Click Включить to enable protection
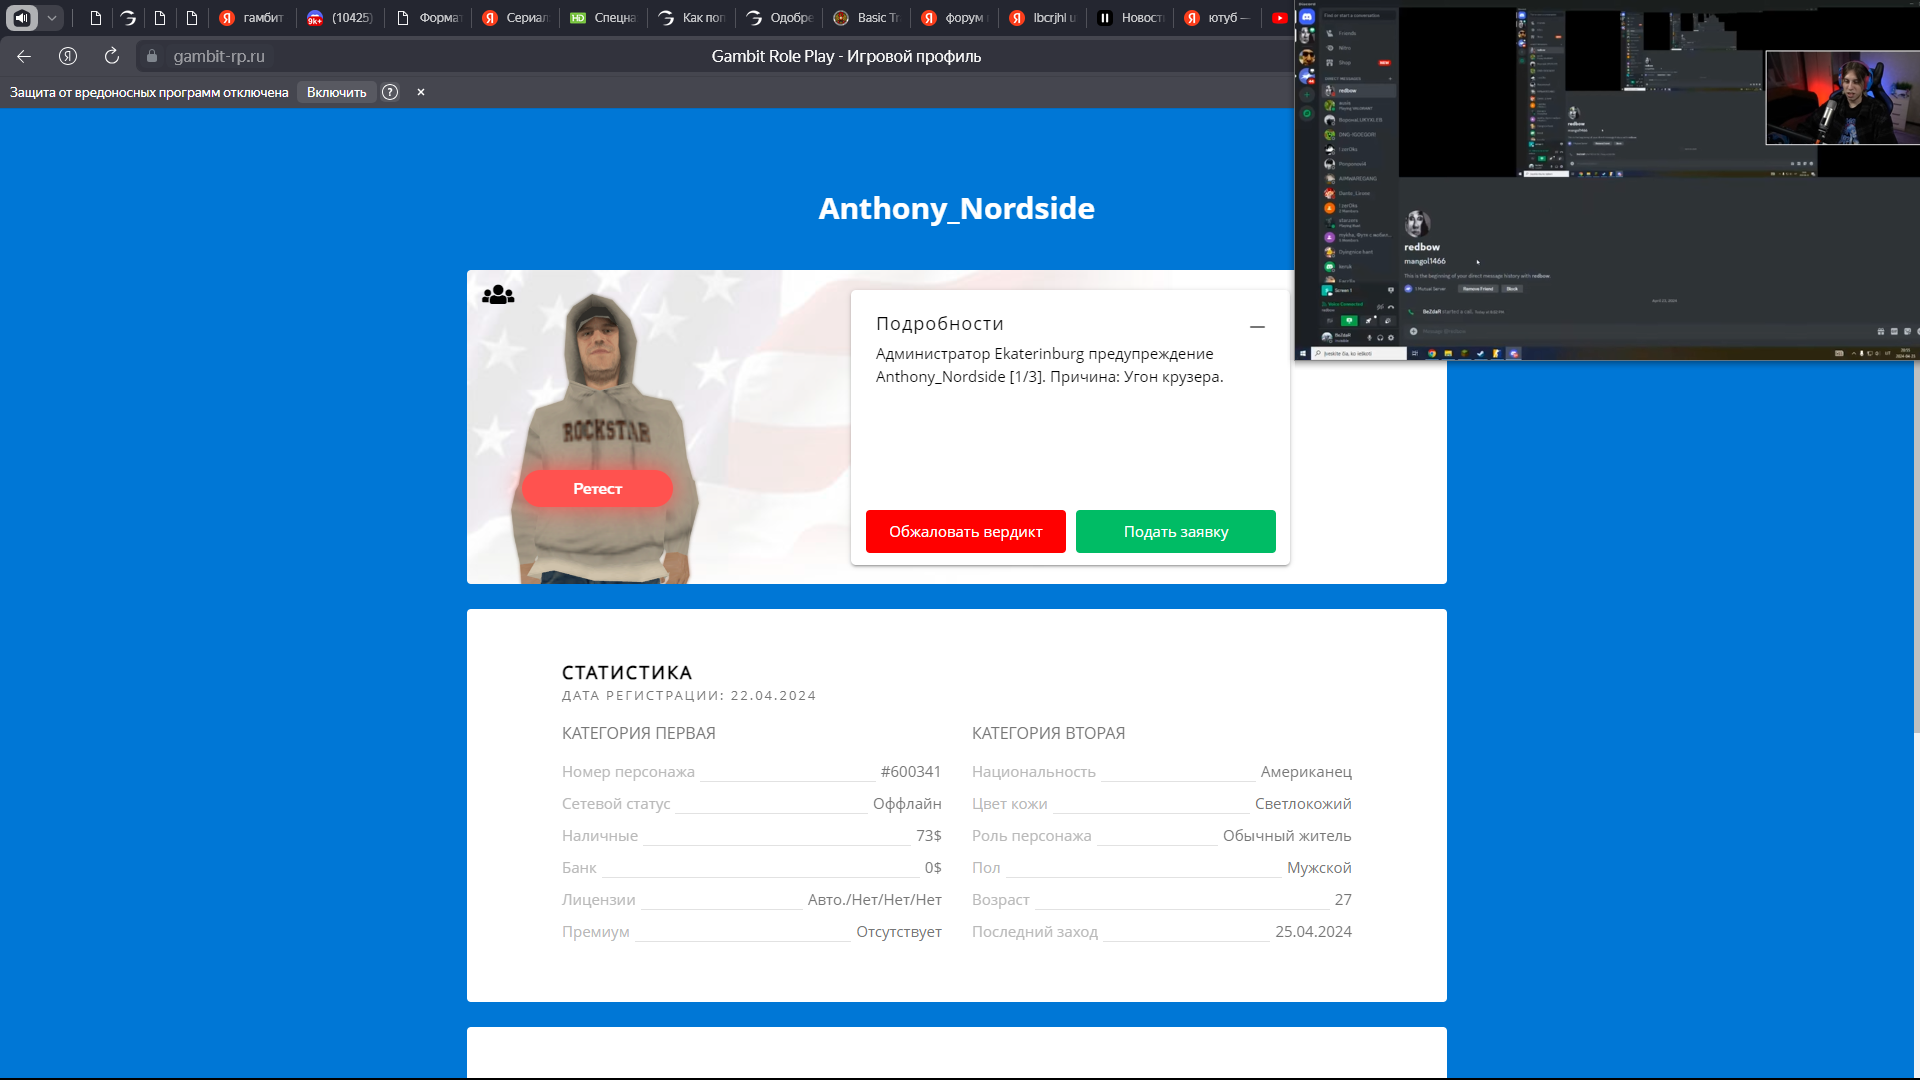Screen dimensions: 1920x1080 click(336, 92)
